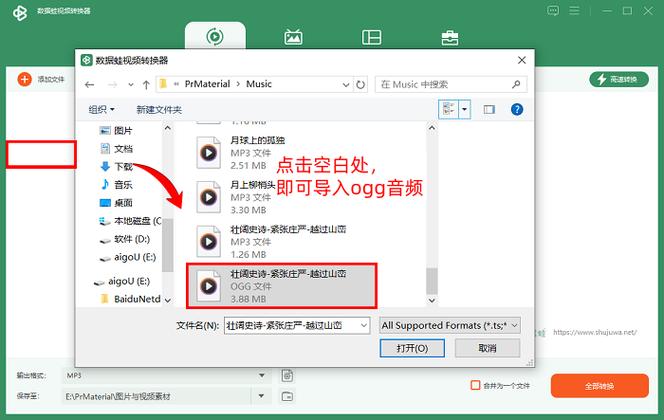Open the feedback chat icon in title bar
This screenshot has height=420, width=664.
pos(553,11)
